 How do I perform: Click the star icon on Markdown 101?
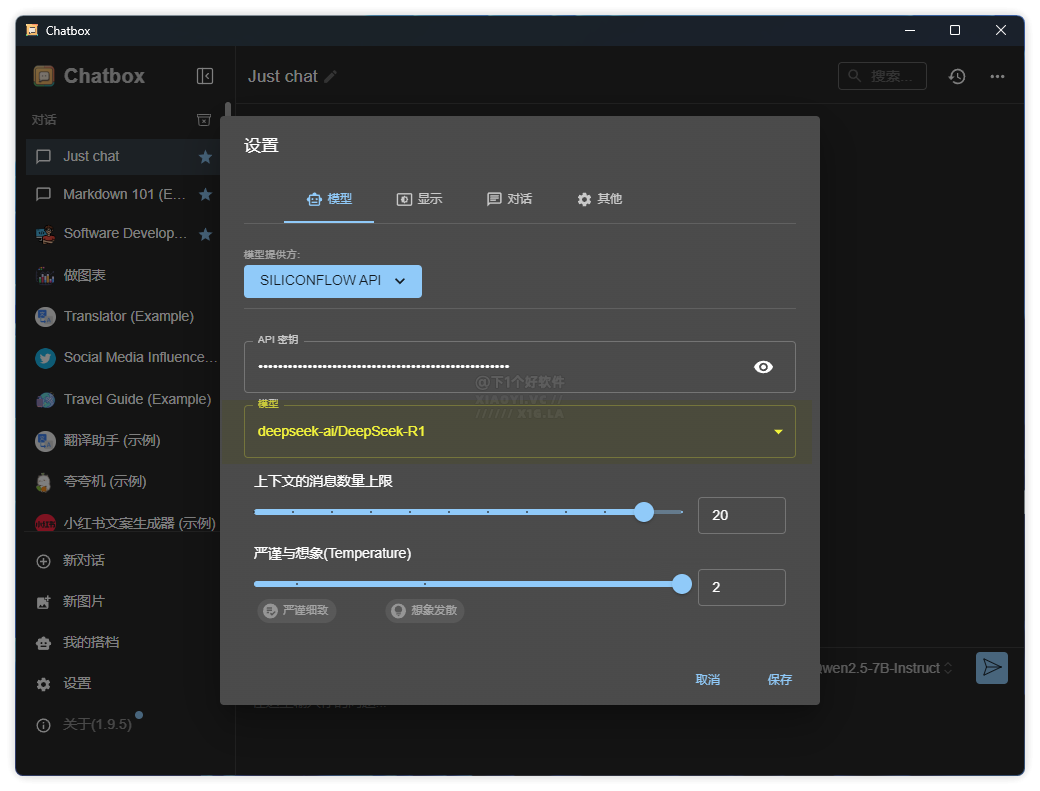[205, 194]
